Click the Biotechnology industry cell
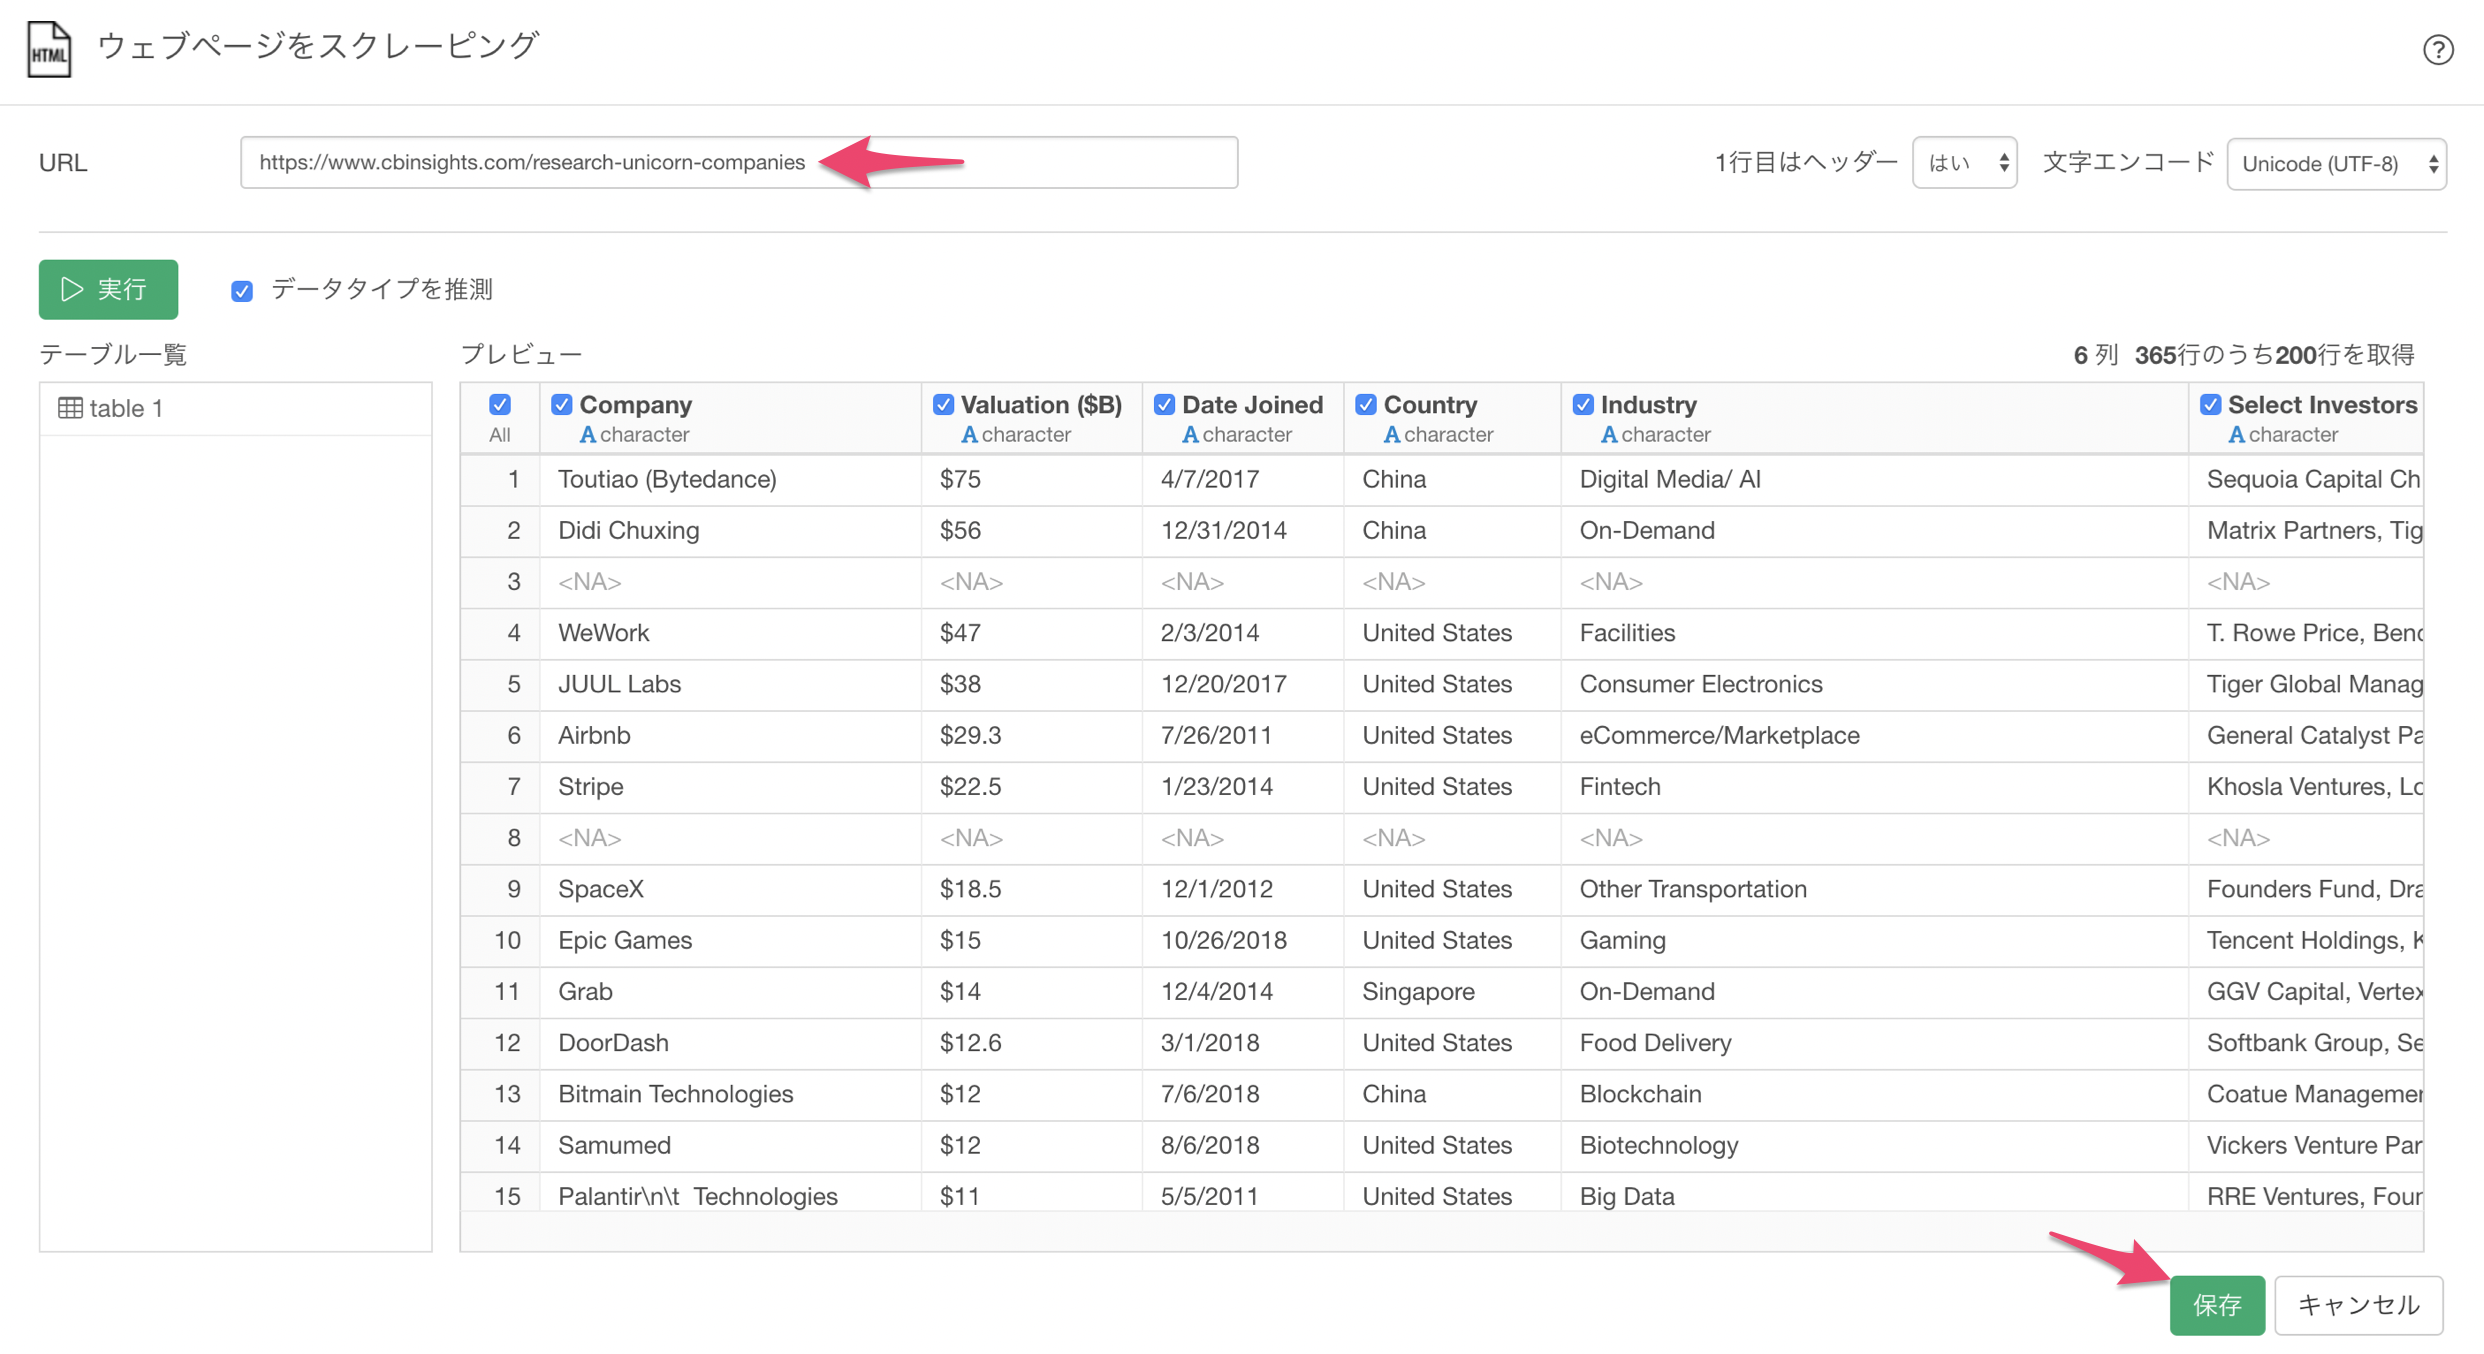Viewport: 2484px width, 1354px height. pyautogui.click(x=1875, y=1146)
